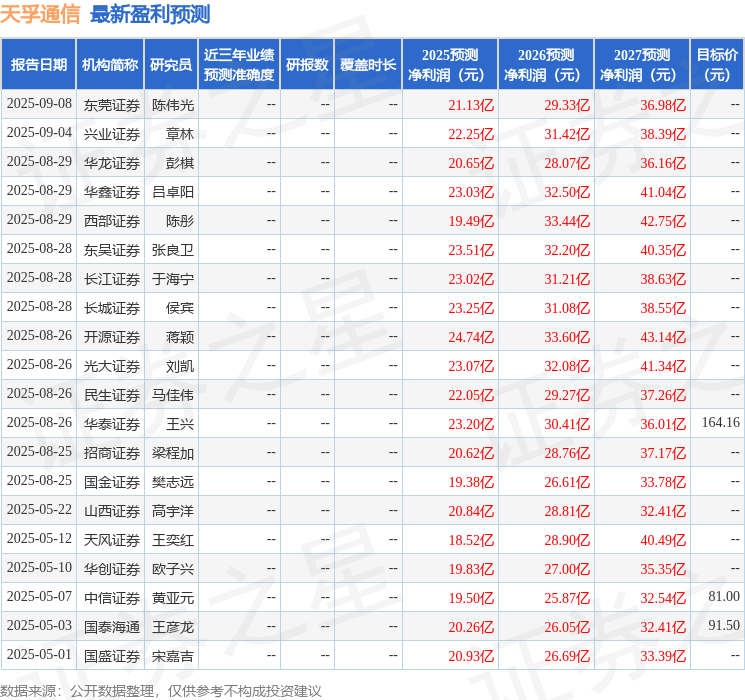Select the 华创证券 institution cell

pos(112,569)
